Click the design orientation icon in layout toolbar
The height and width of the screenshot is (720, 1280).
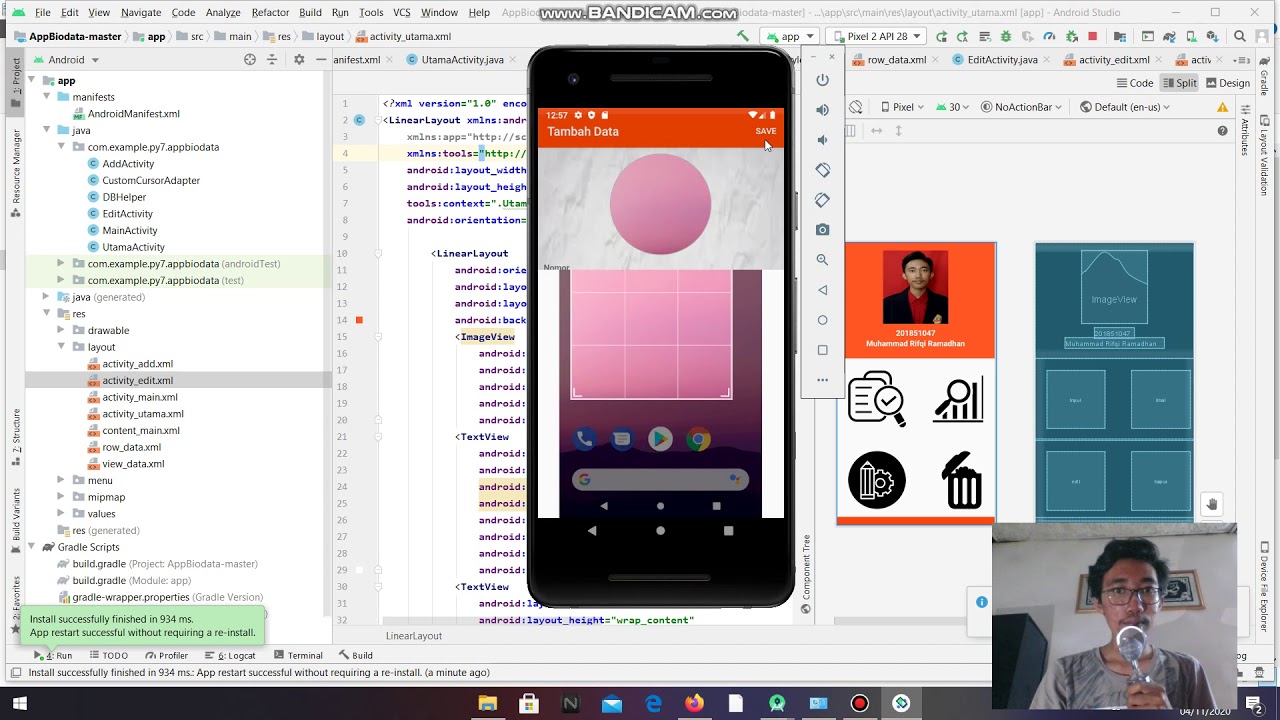click(856, 107)
